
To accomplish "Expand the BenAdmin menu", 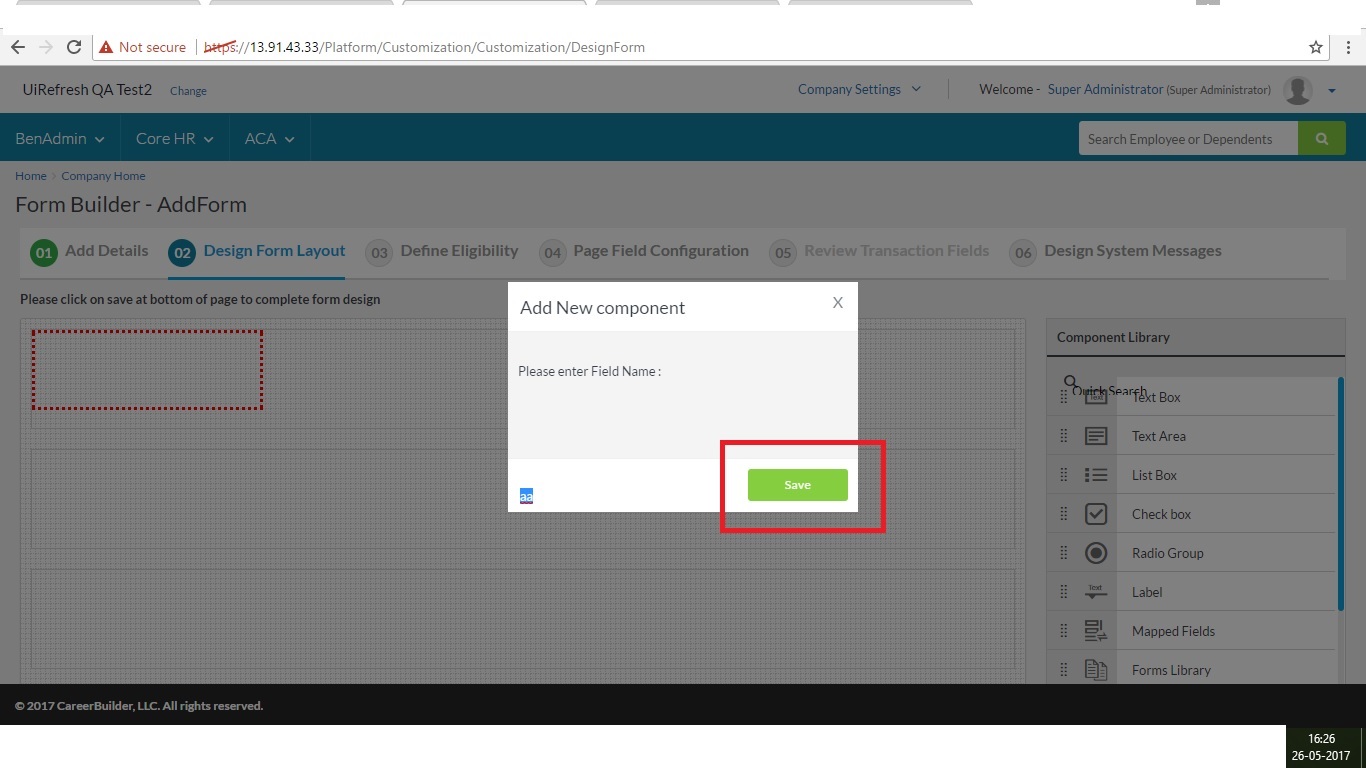I will tap(59, 139).
